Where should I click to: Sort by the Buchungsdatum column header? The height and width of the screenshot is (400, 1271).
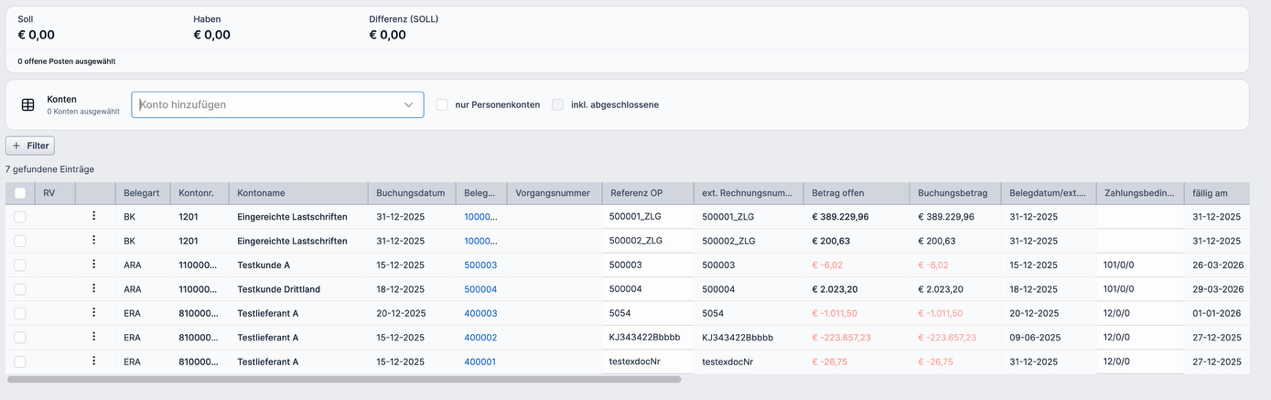pos(410,193)
